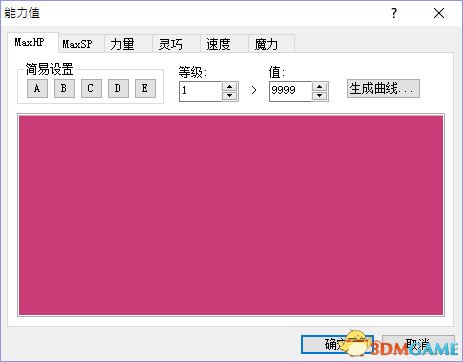Screen dimensions: 463x362
Task: Go to the 魔力 tab
Action: (271, 44)
